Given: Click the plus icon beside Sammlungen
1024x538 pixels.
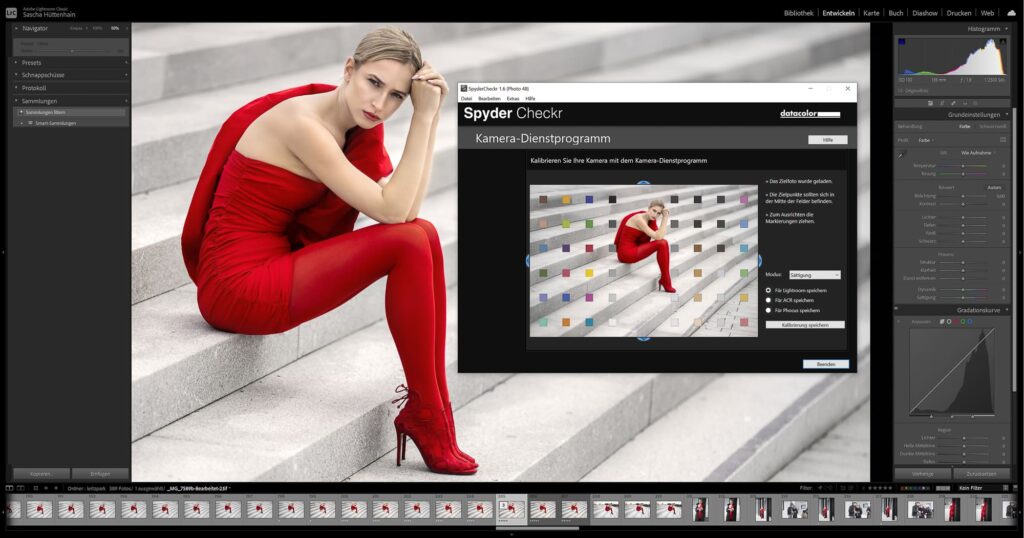Looking at the screenshot, I should click(x=126, y=101).
